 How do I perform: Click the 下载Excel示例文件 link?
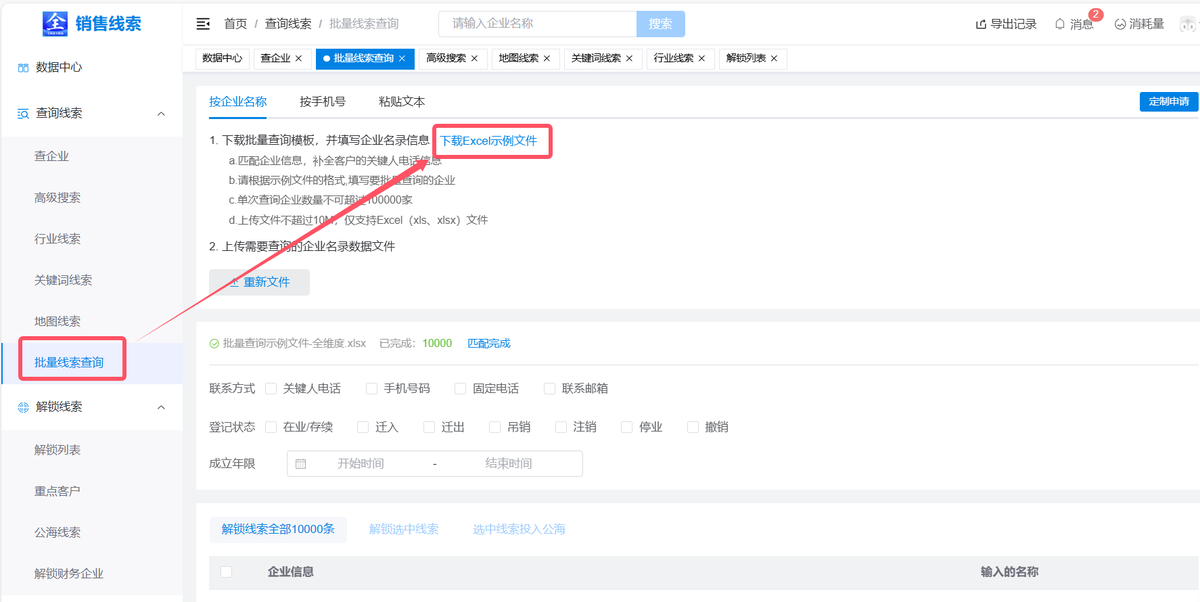(x=489, y=141)
